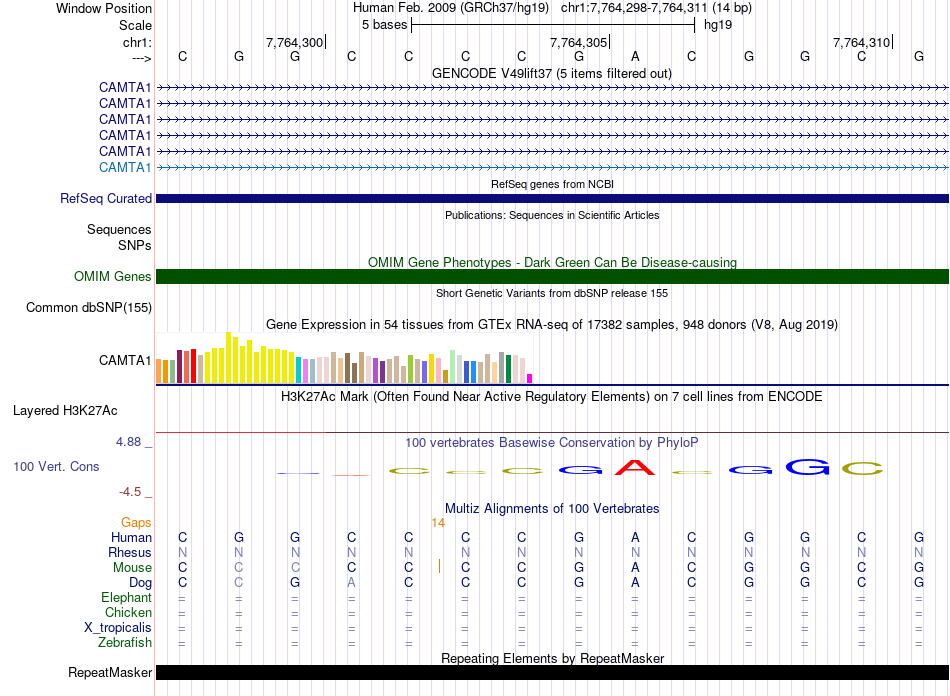Click the Zebrafish species label
Screen dimensions: 950x696
point(125,642)
